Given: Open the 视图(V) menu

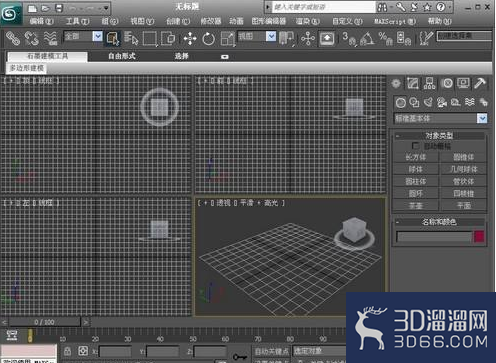Looking at the screenshot, I should coord(142,21).
